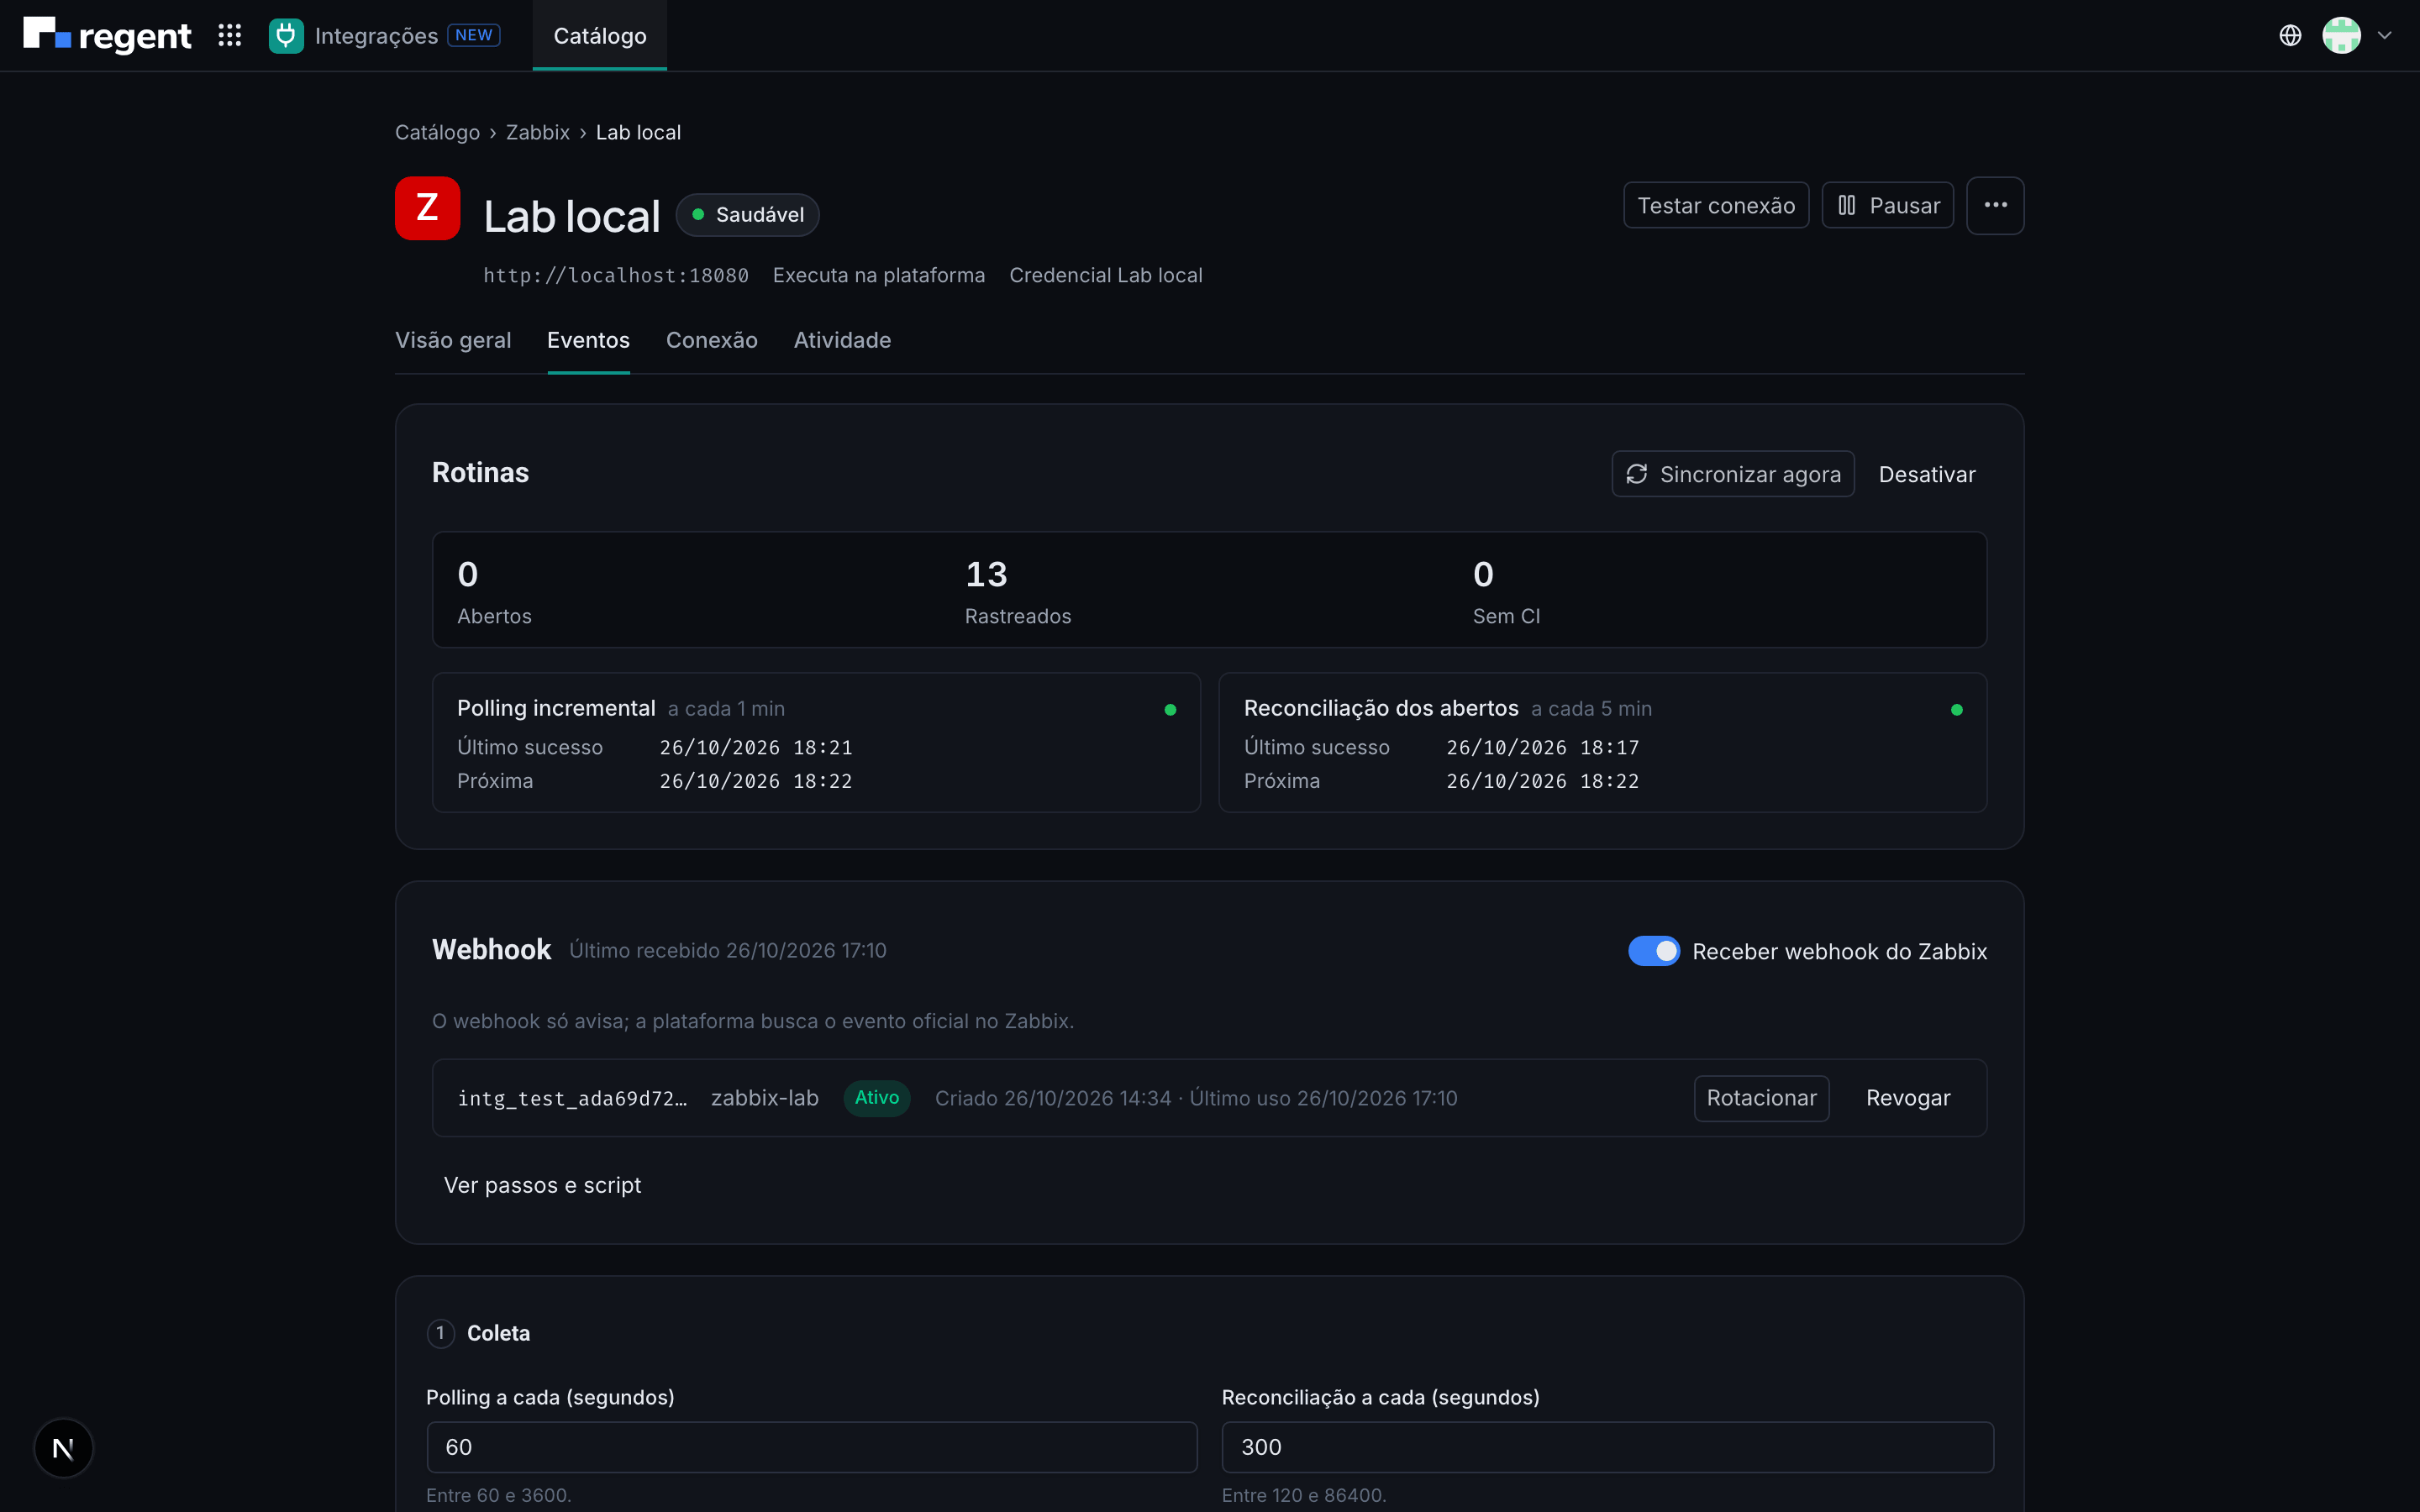
Task: Select the Eventos tab
Action: tap(588, 340)
